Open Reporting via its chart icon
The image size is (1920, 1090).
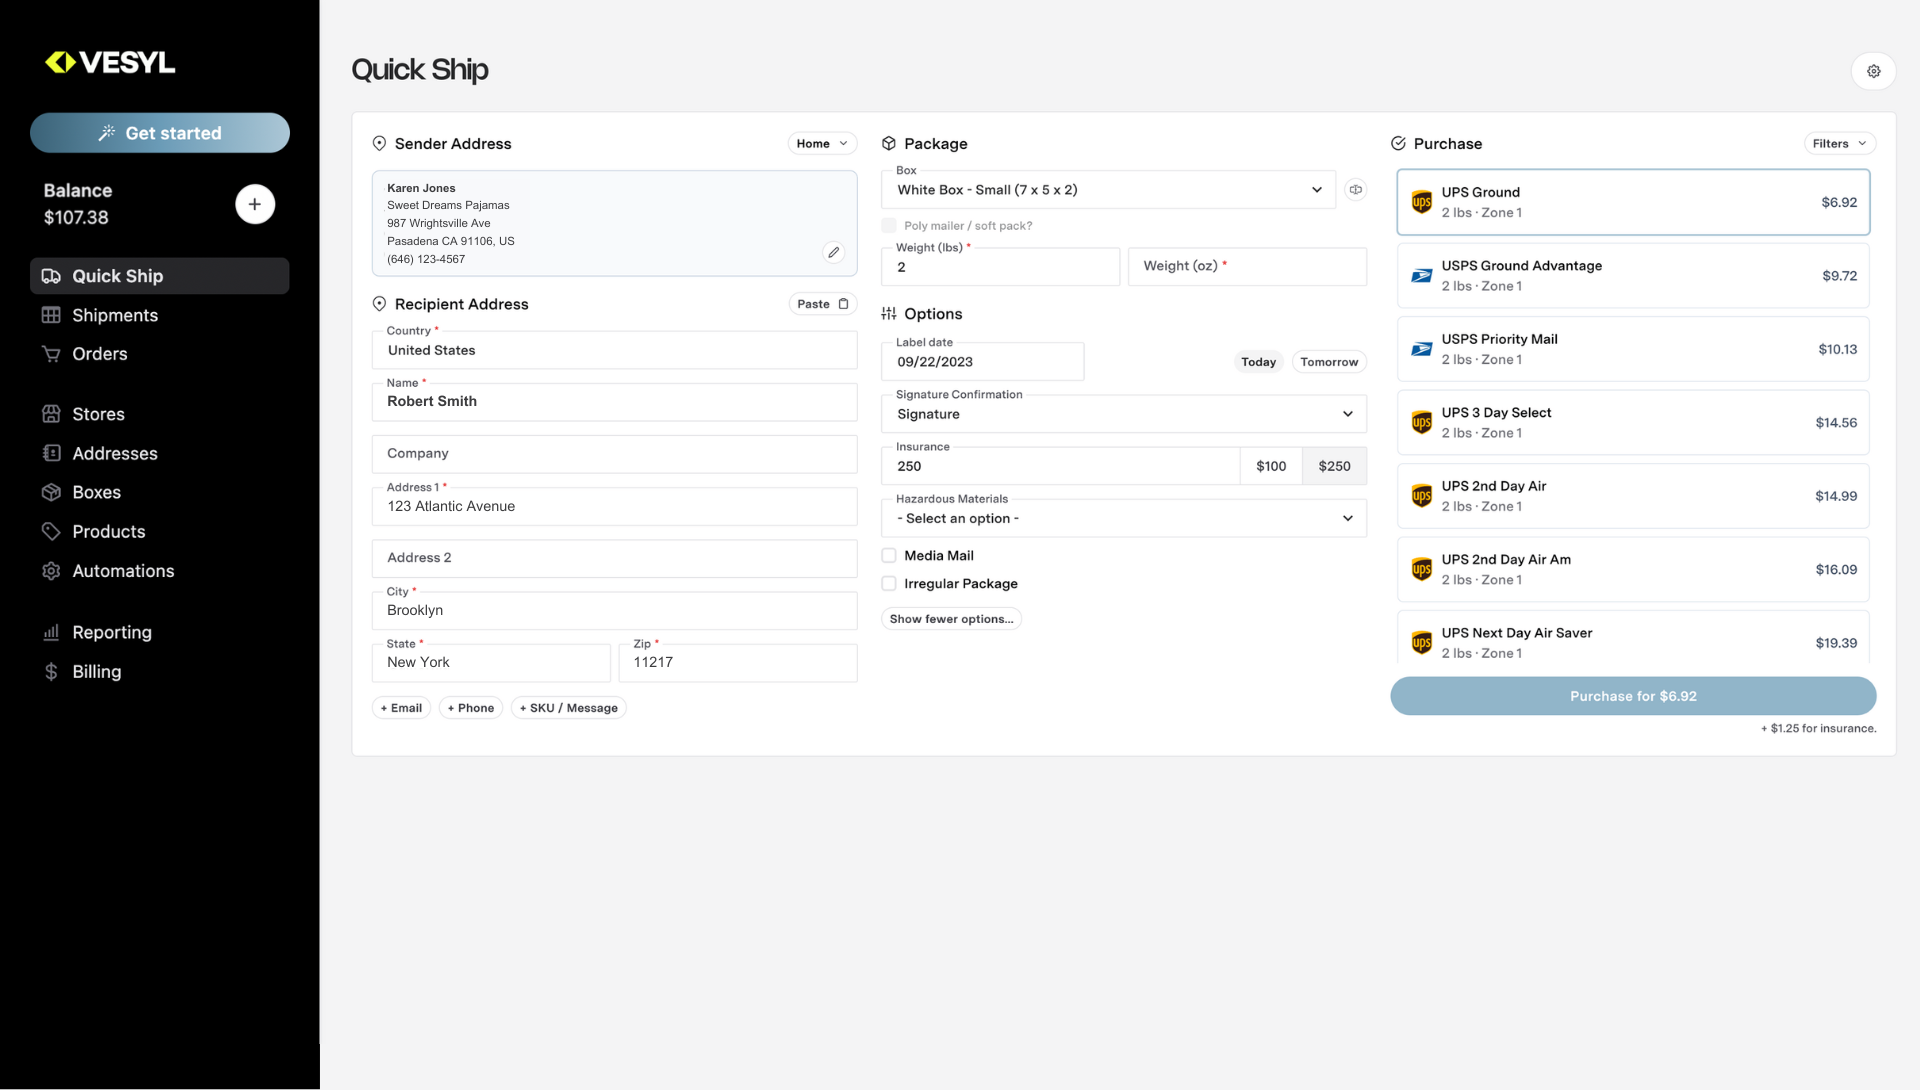(x=51, y=632)
